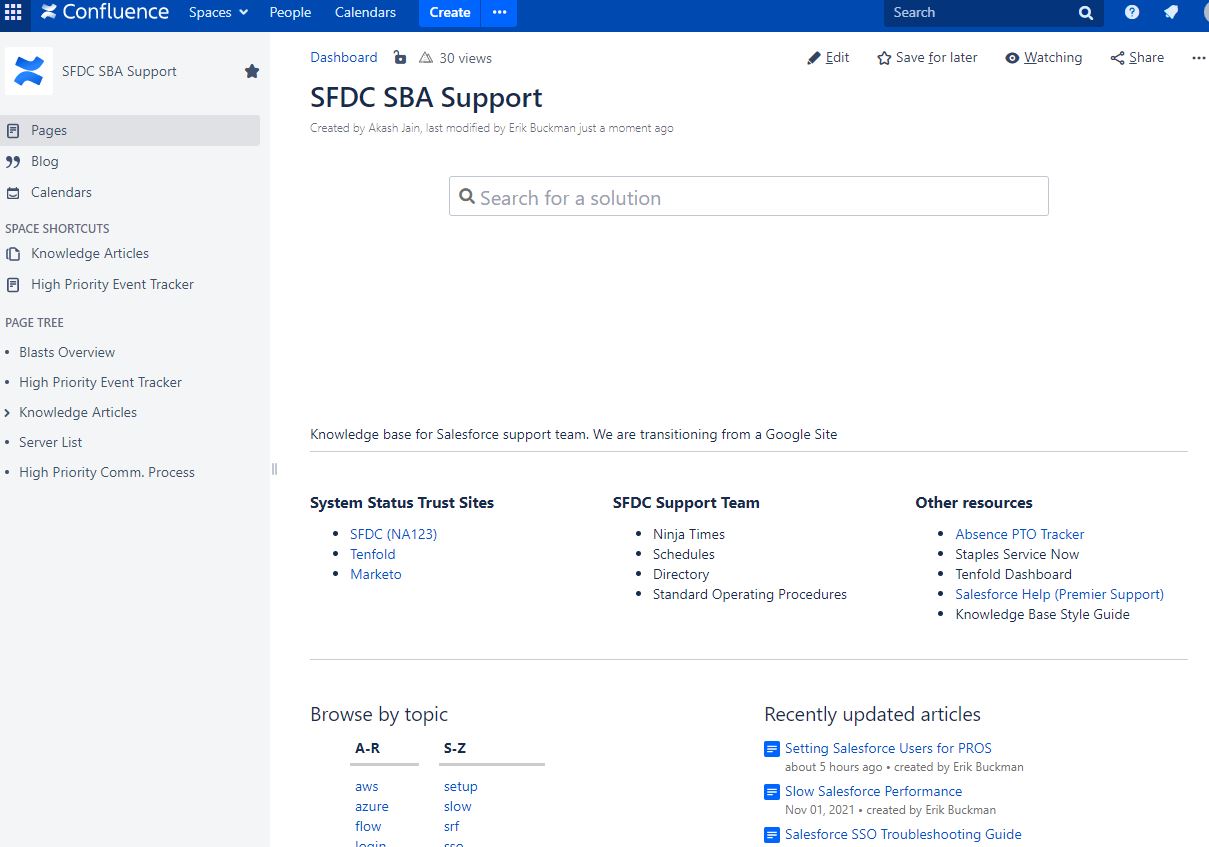
Task: Expand Knowledge Articles in page tree
Action: pyautogui.click(x=8, y=413)
